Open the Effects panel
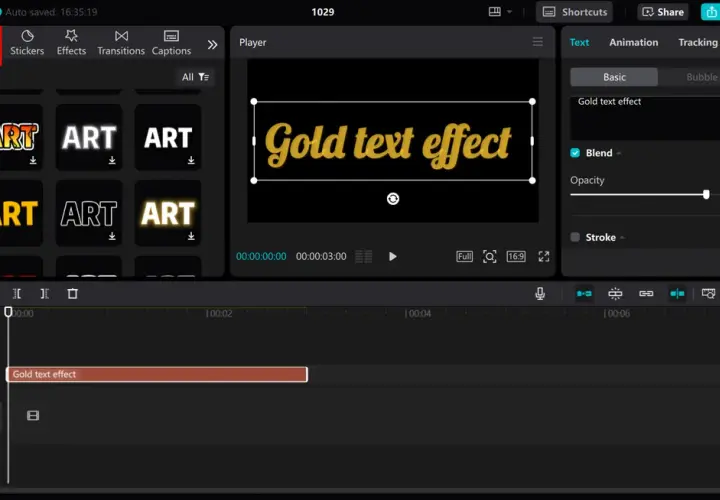Screen dimensions: 720x500 click(x=71, y=43)
